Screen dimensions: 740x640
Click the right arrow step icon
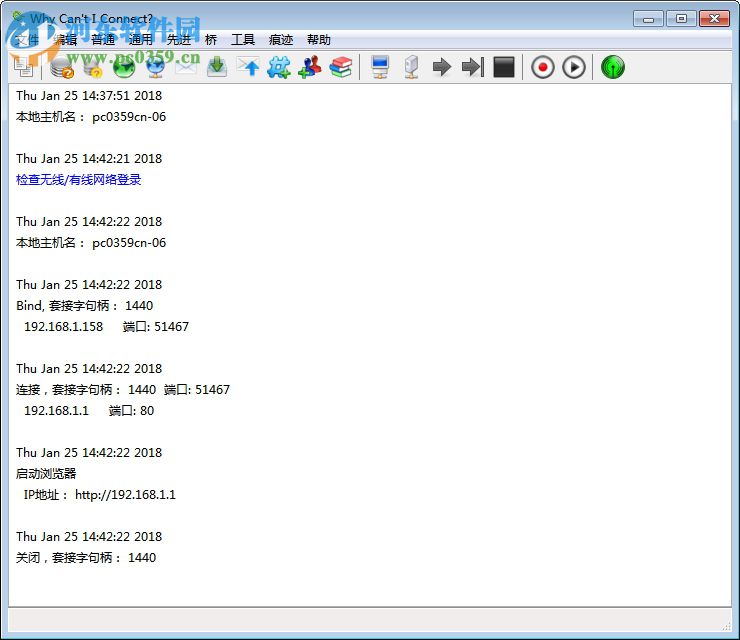(x=442, y=67)
